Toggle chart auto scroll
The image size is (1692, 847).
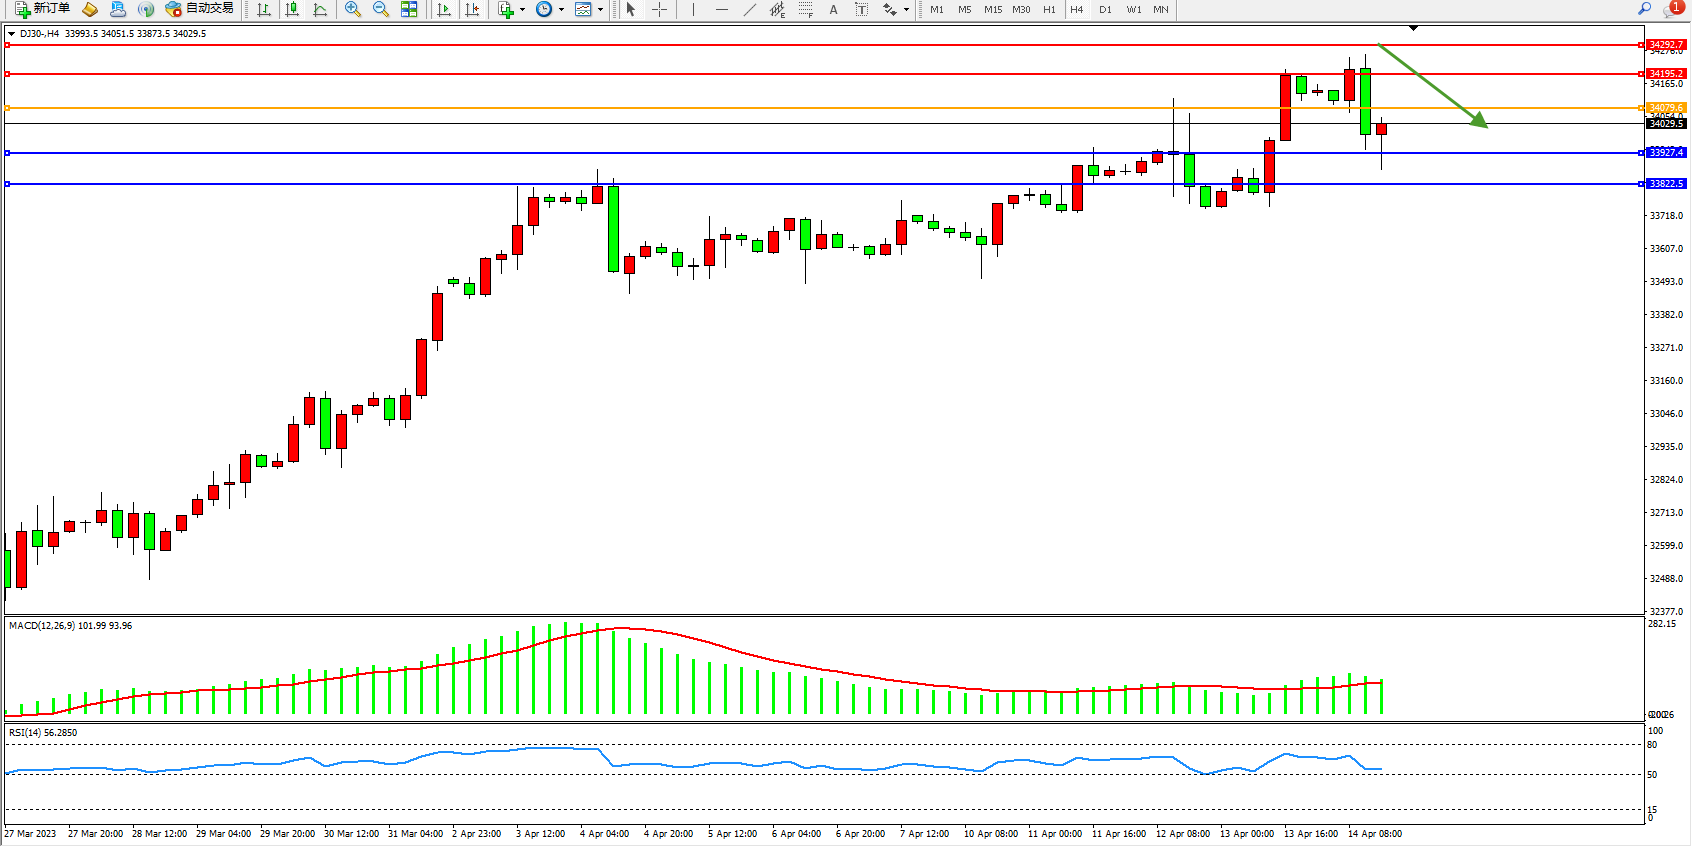(x=444, y=9)
